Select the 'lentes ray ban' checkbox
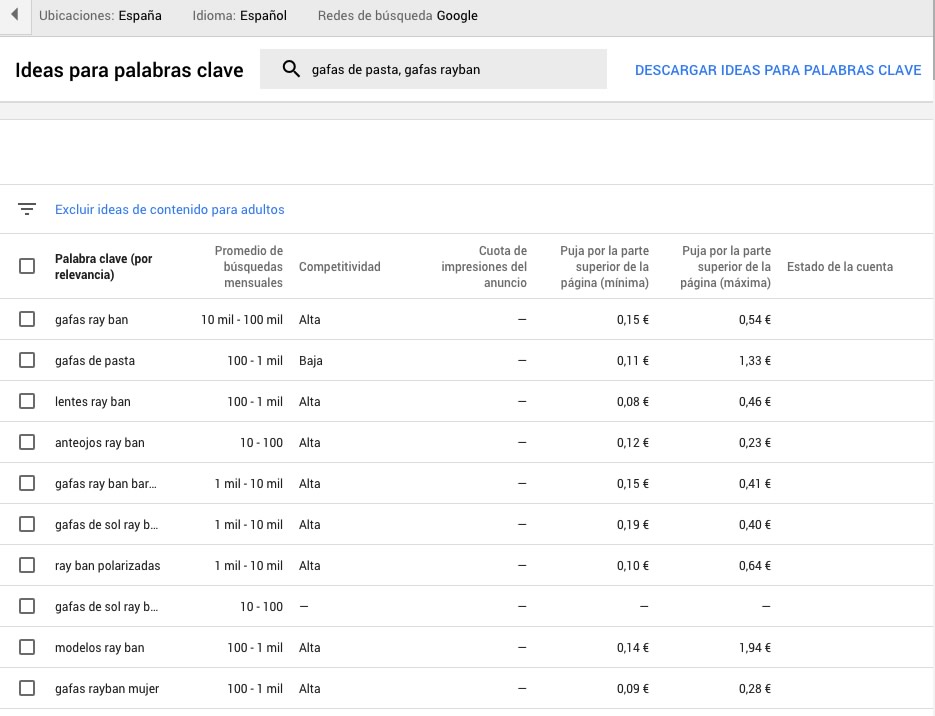The height and width of the screenshot is (716, 935). 27,401
